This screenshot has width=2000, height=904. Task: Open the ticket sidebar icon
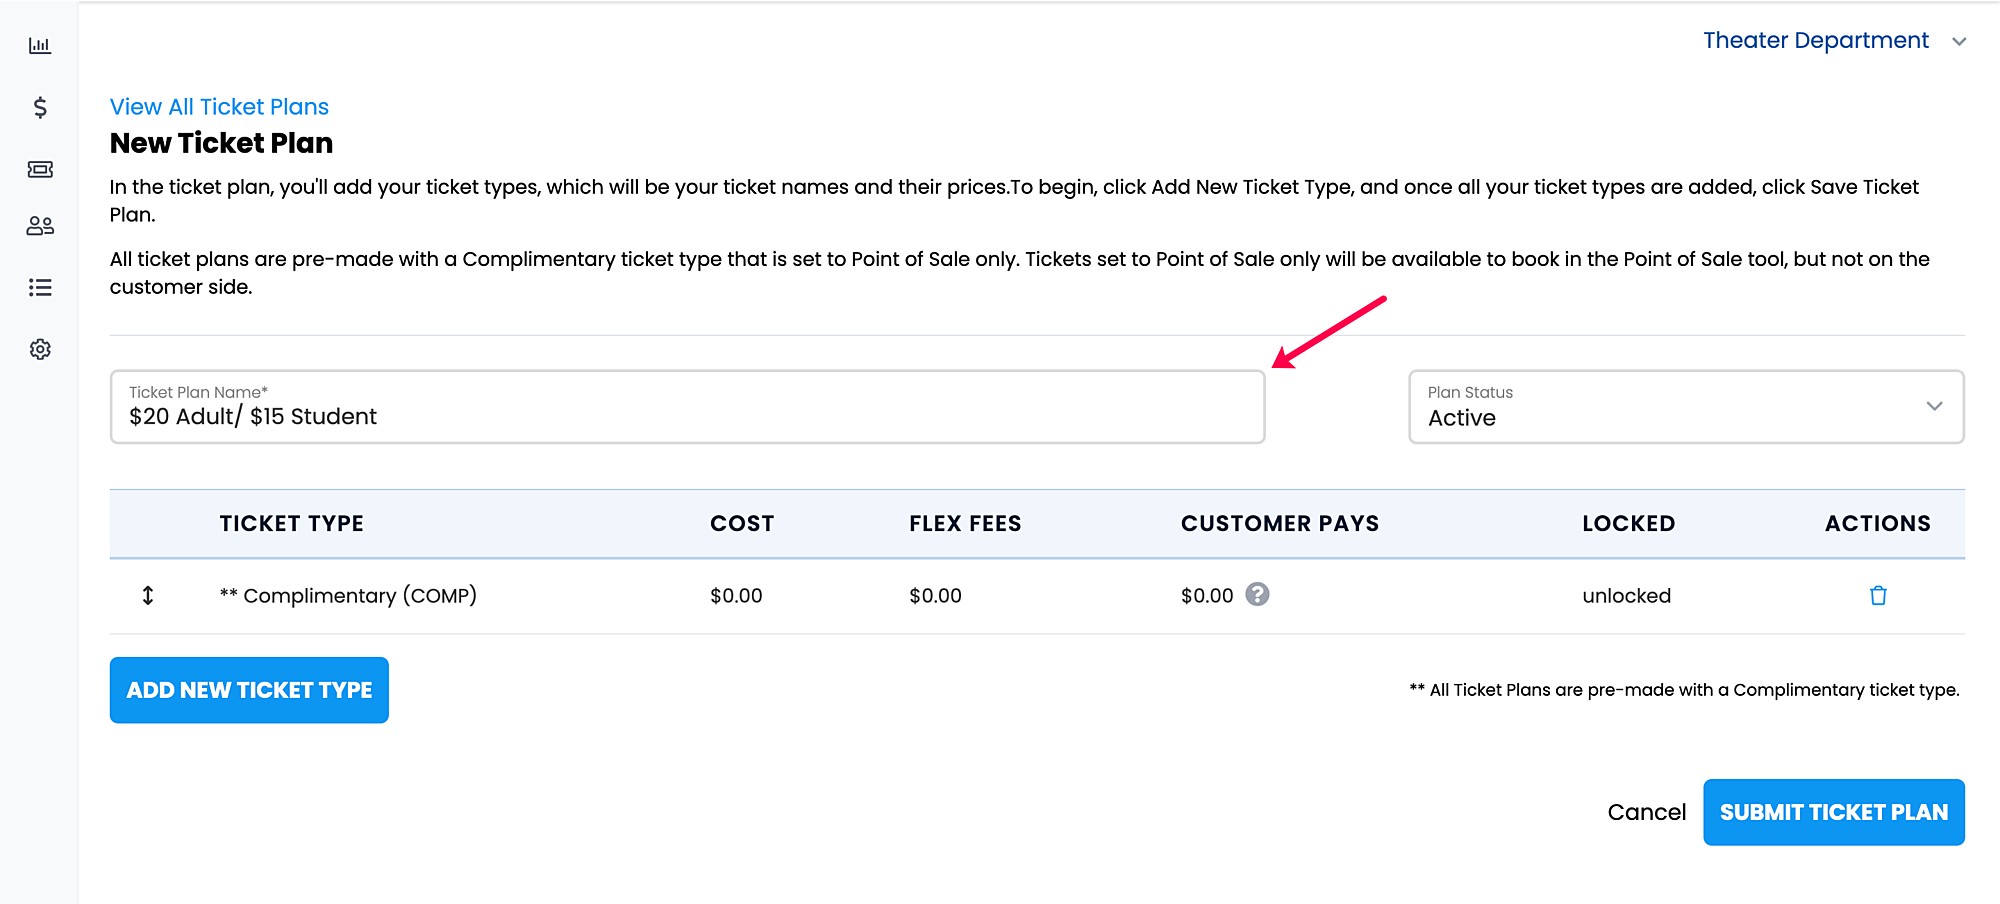click(40, 169)
